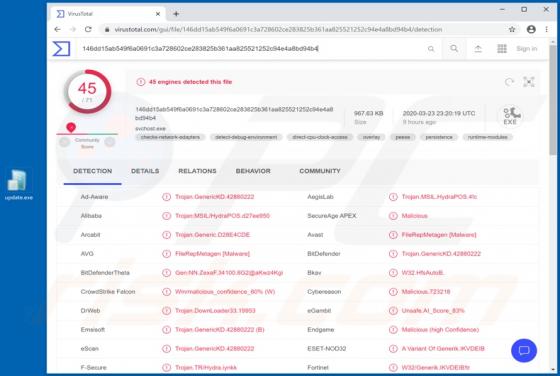Open the COMMUNITY tab
The image size is (560, 376).
[320, 171]
